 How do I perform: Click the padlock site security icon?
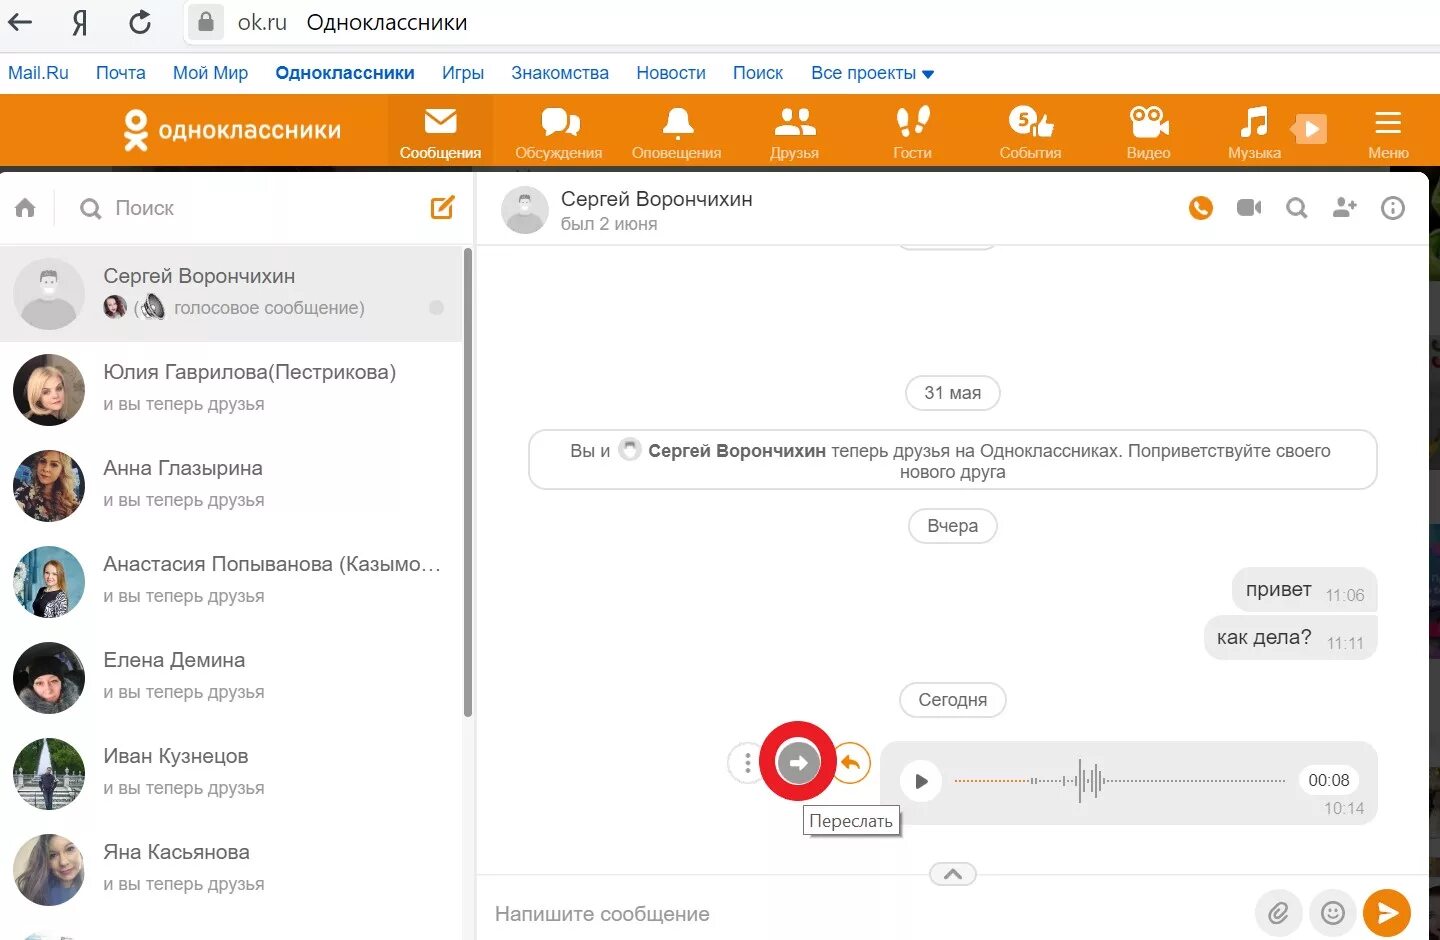[205, 22]
